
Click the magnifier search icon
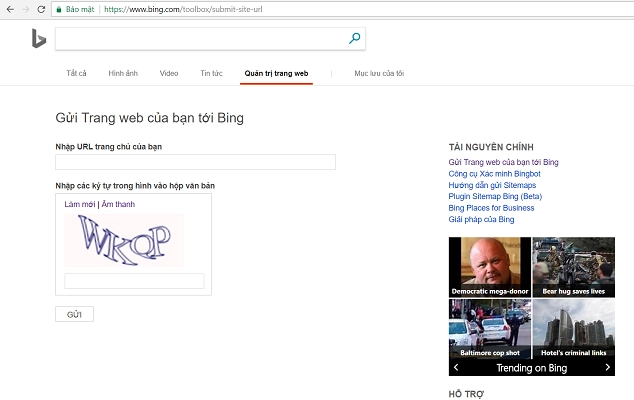tap(355, 38)
